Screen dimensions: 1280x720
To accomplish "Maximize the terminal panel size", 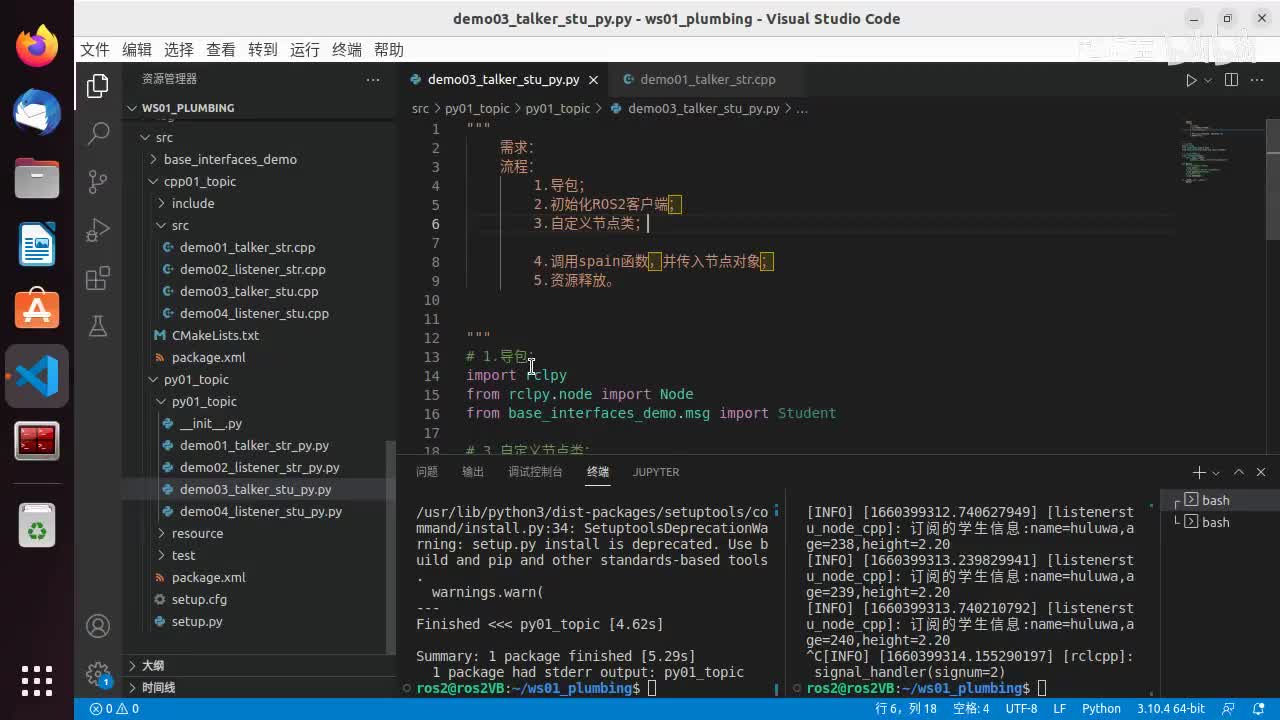I will [x=1239, y=472].
